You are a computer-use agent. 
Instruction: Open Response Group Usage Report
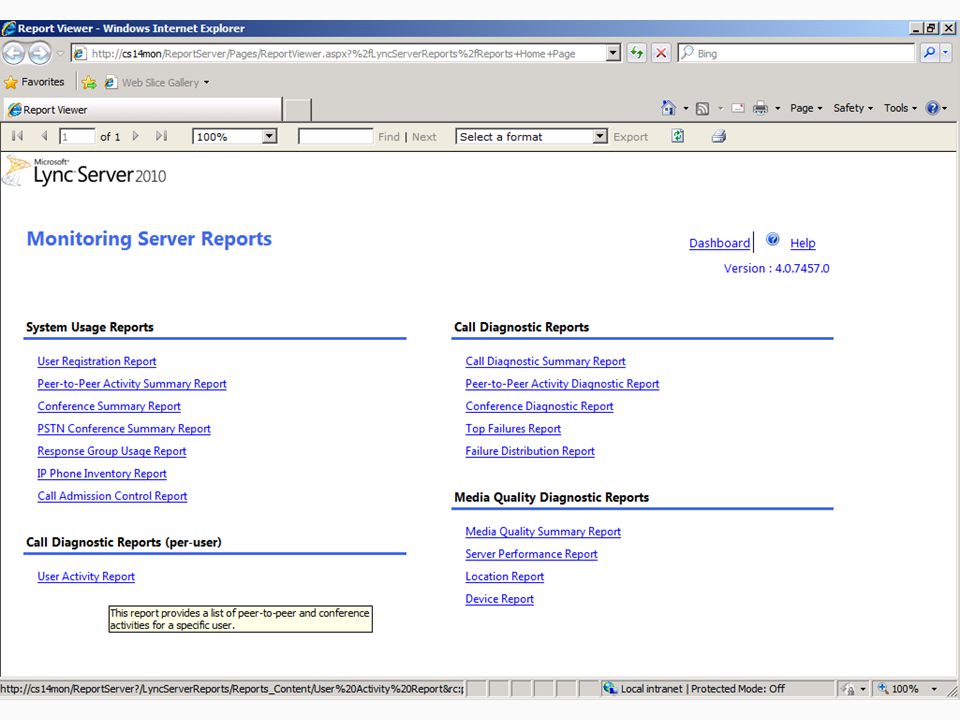pyautogui.click(x=111, y=451)
